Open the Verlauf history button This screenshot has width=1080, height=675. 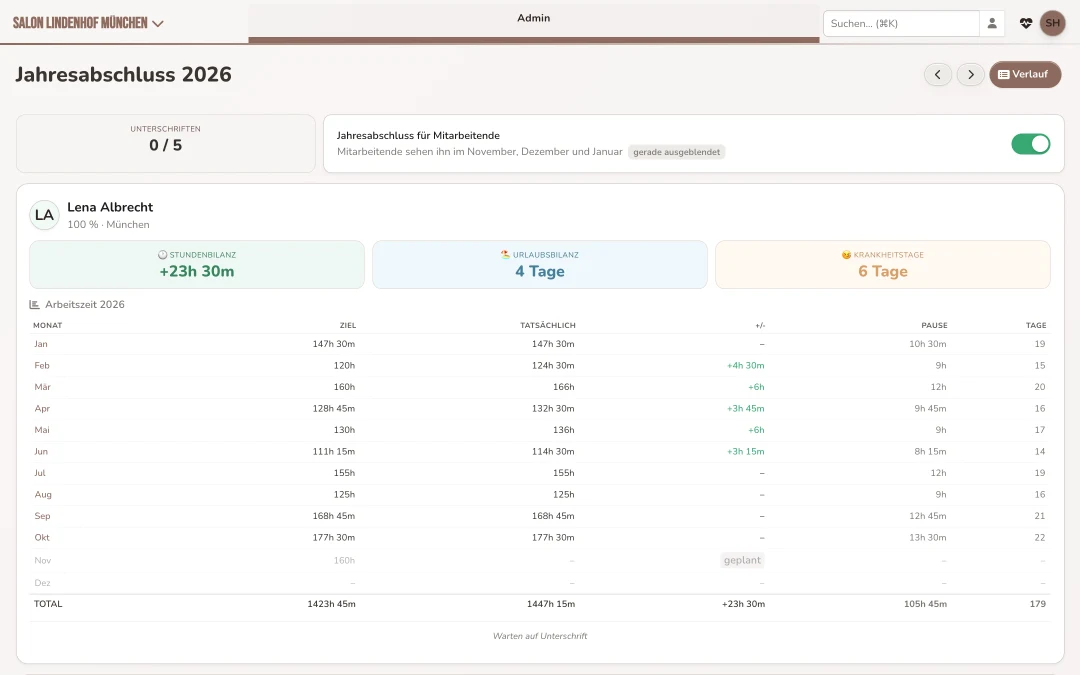coord(1025,74)
